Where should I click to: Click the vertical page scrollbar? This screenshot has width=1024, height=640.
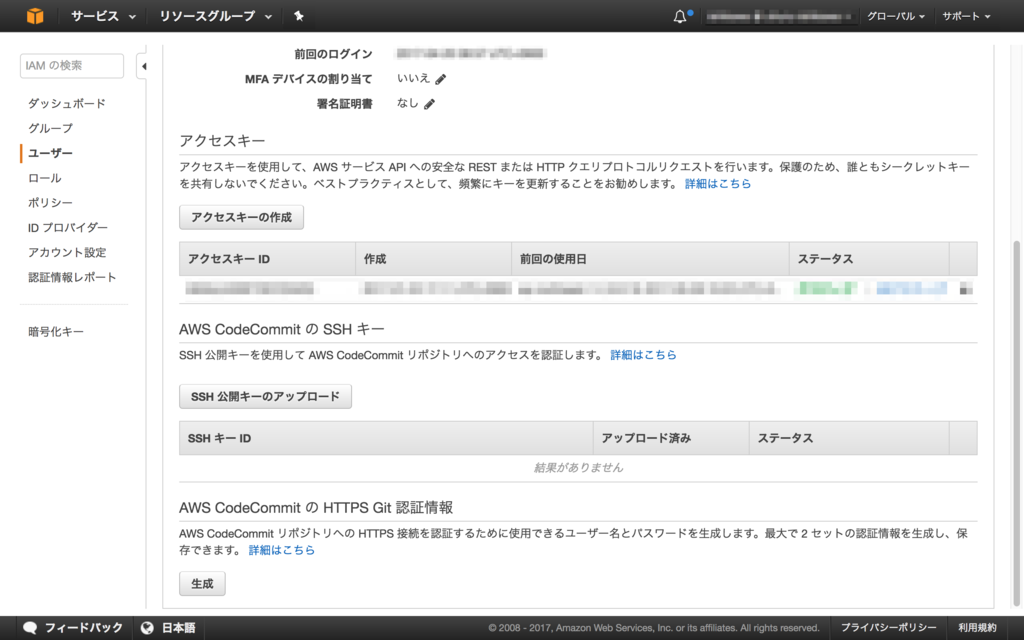click(x=1017, y=423)
